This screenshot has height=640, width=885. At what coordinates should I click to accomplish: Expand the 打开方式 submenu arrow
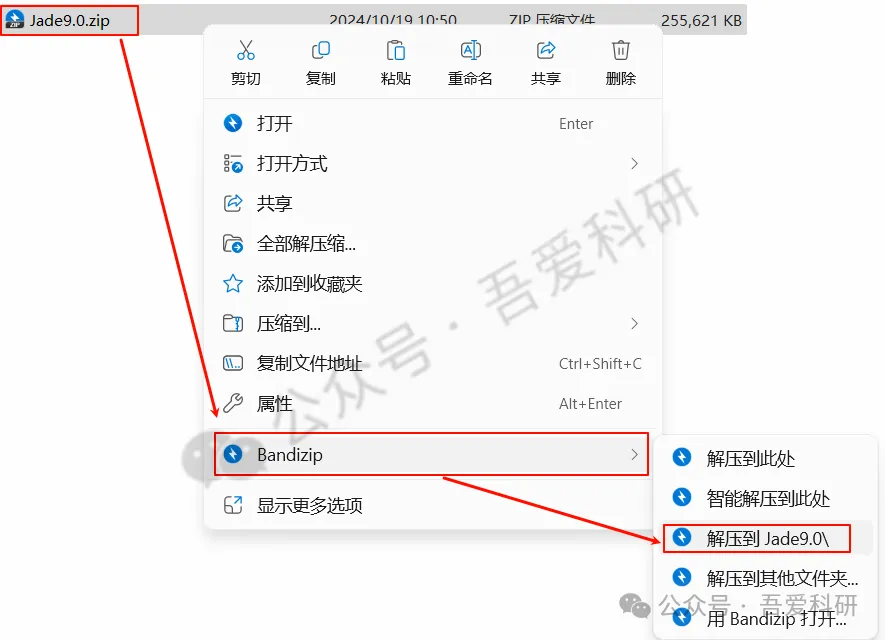pyautogui.click(x=634, y=164)
